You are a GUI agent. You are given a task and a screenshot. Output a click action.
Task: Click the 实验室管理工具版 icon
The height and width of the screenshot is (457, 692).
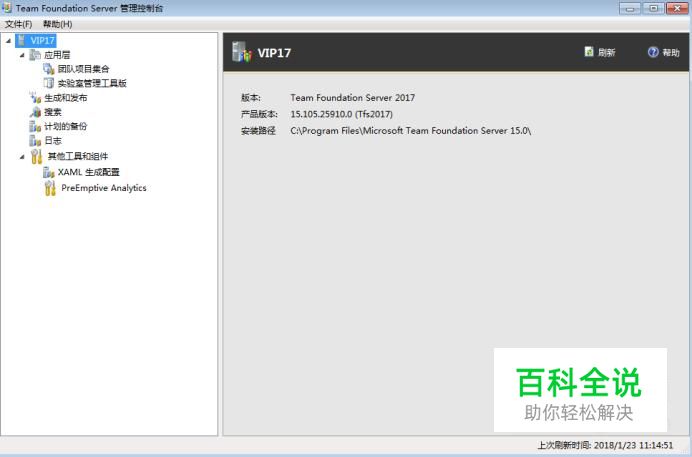coord(49,83)
